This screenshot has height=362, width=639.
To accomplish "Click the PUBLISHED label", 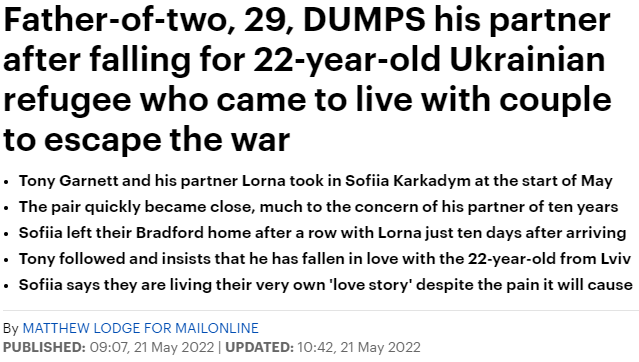I will click(44, 347).
